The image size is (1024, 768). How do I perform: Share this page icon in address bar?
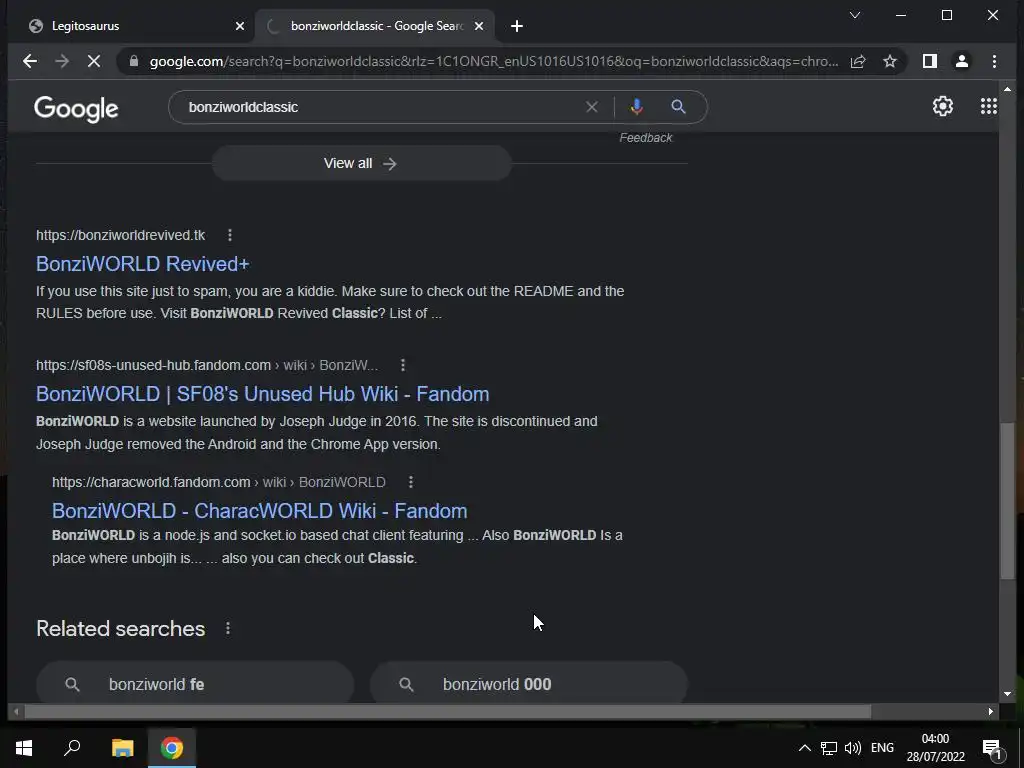coord(857,61)
